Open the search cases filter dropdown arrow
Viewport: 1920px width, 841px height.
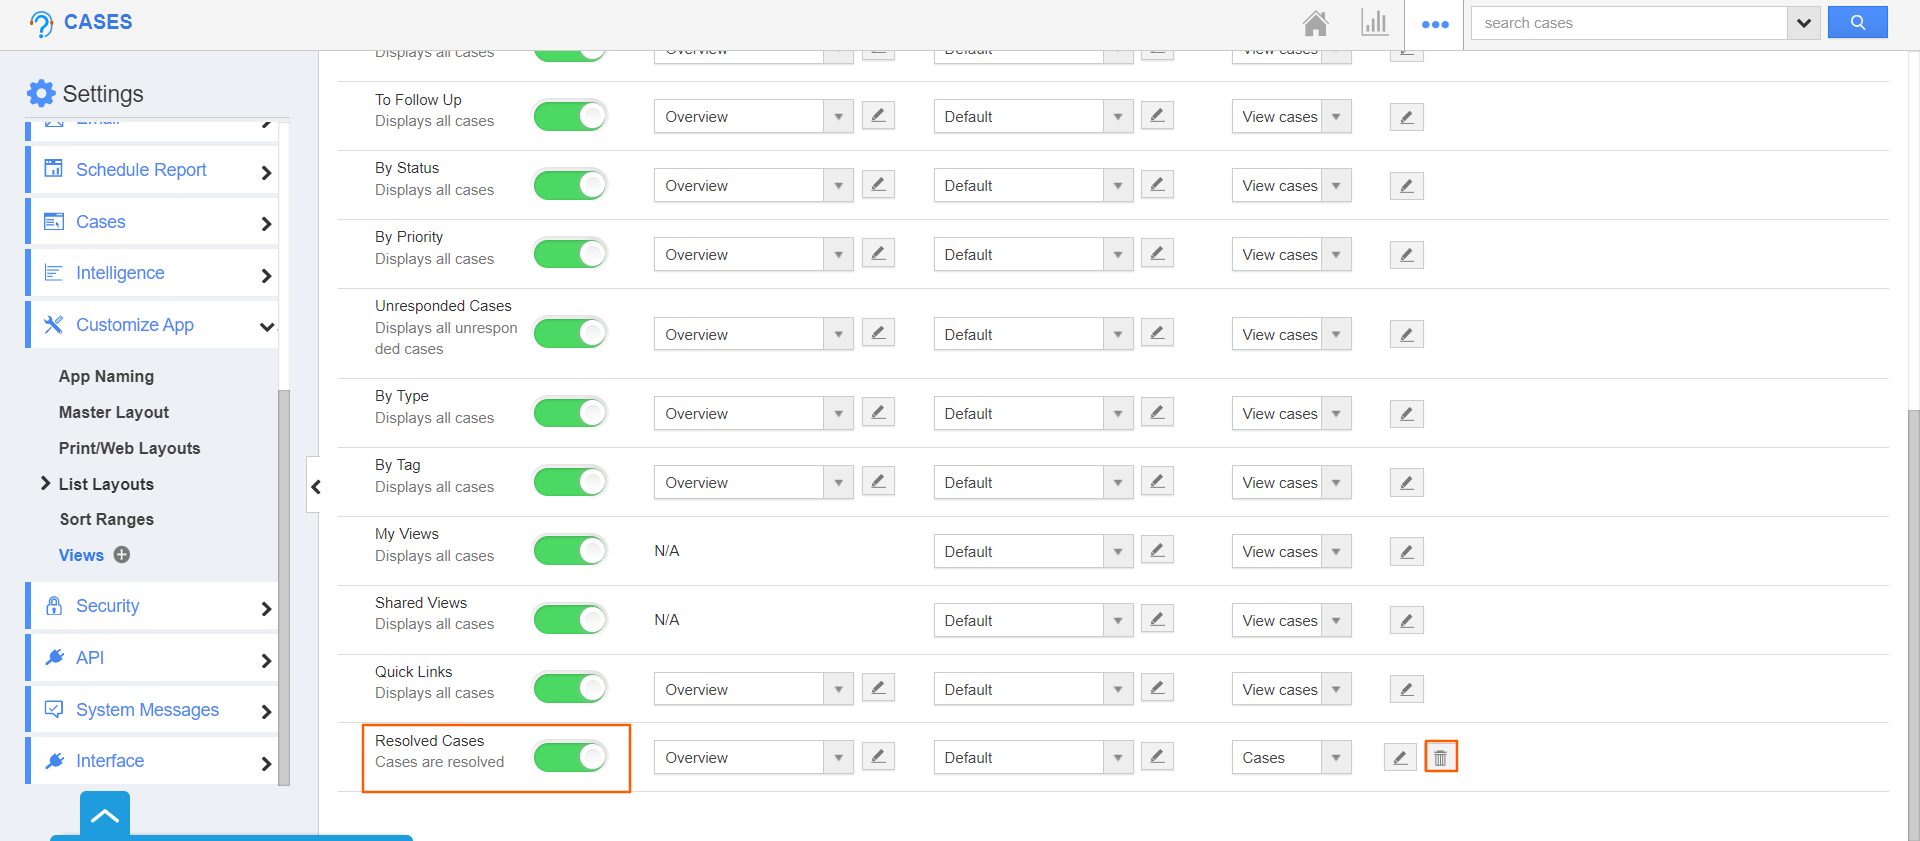click(1803, 23)
